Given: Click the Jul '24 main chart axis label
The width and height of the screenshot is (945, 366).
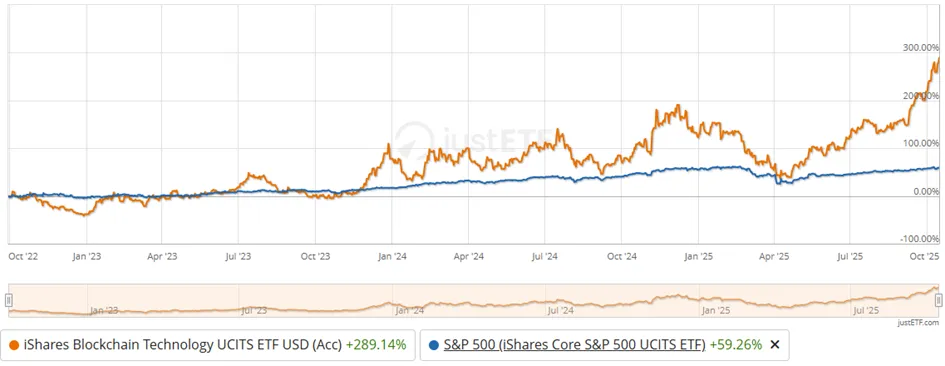Looking at the screenshot, I should pyautogui.click(x=545, y=256).
